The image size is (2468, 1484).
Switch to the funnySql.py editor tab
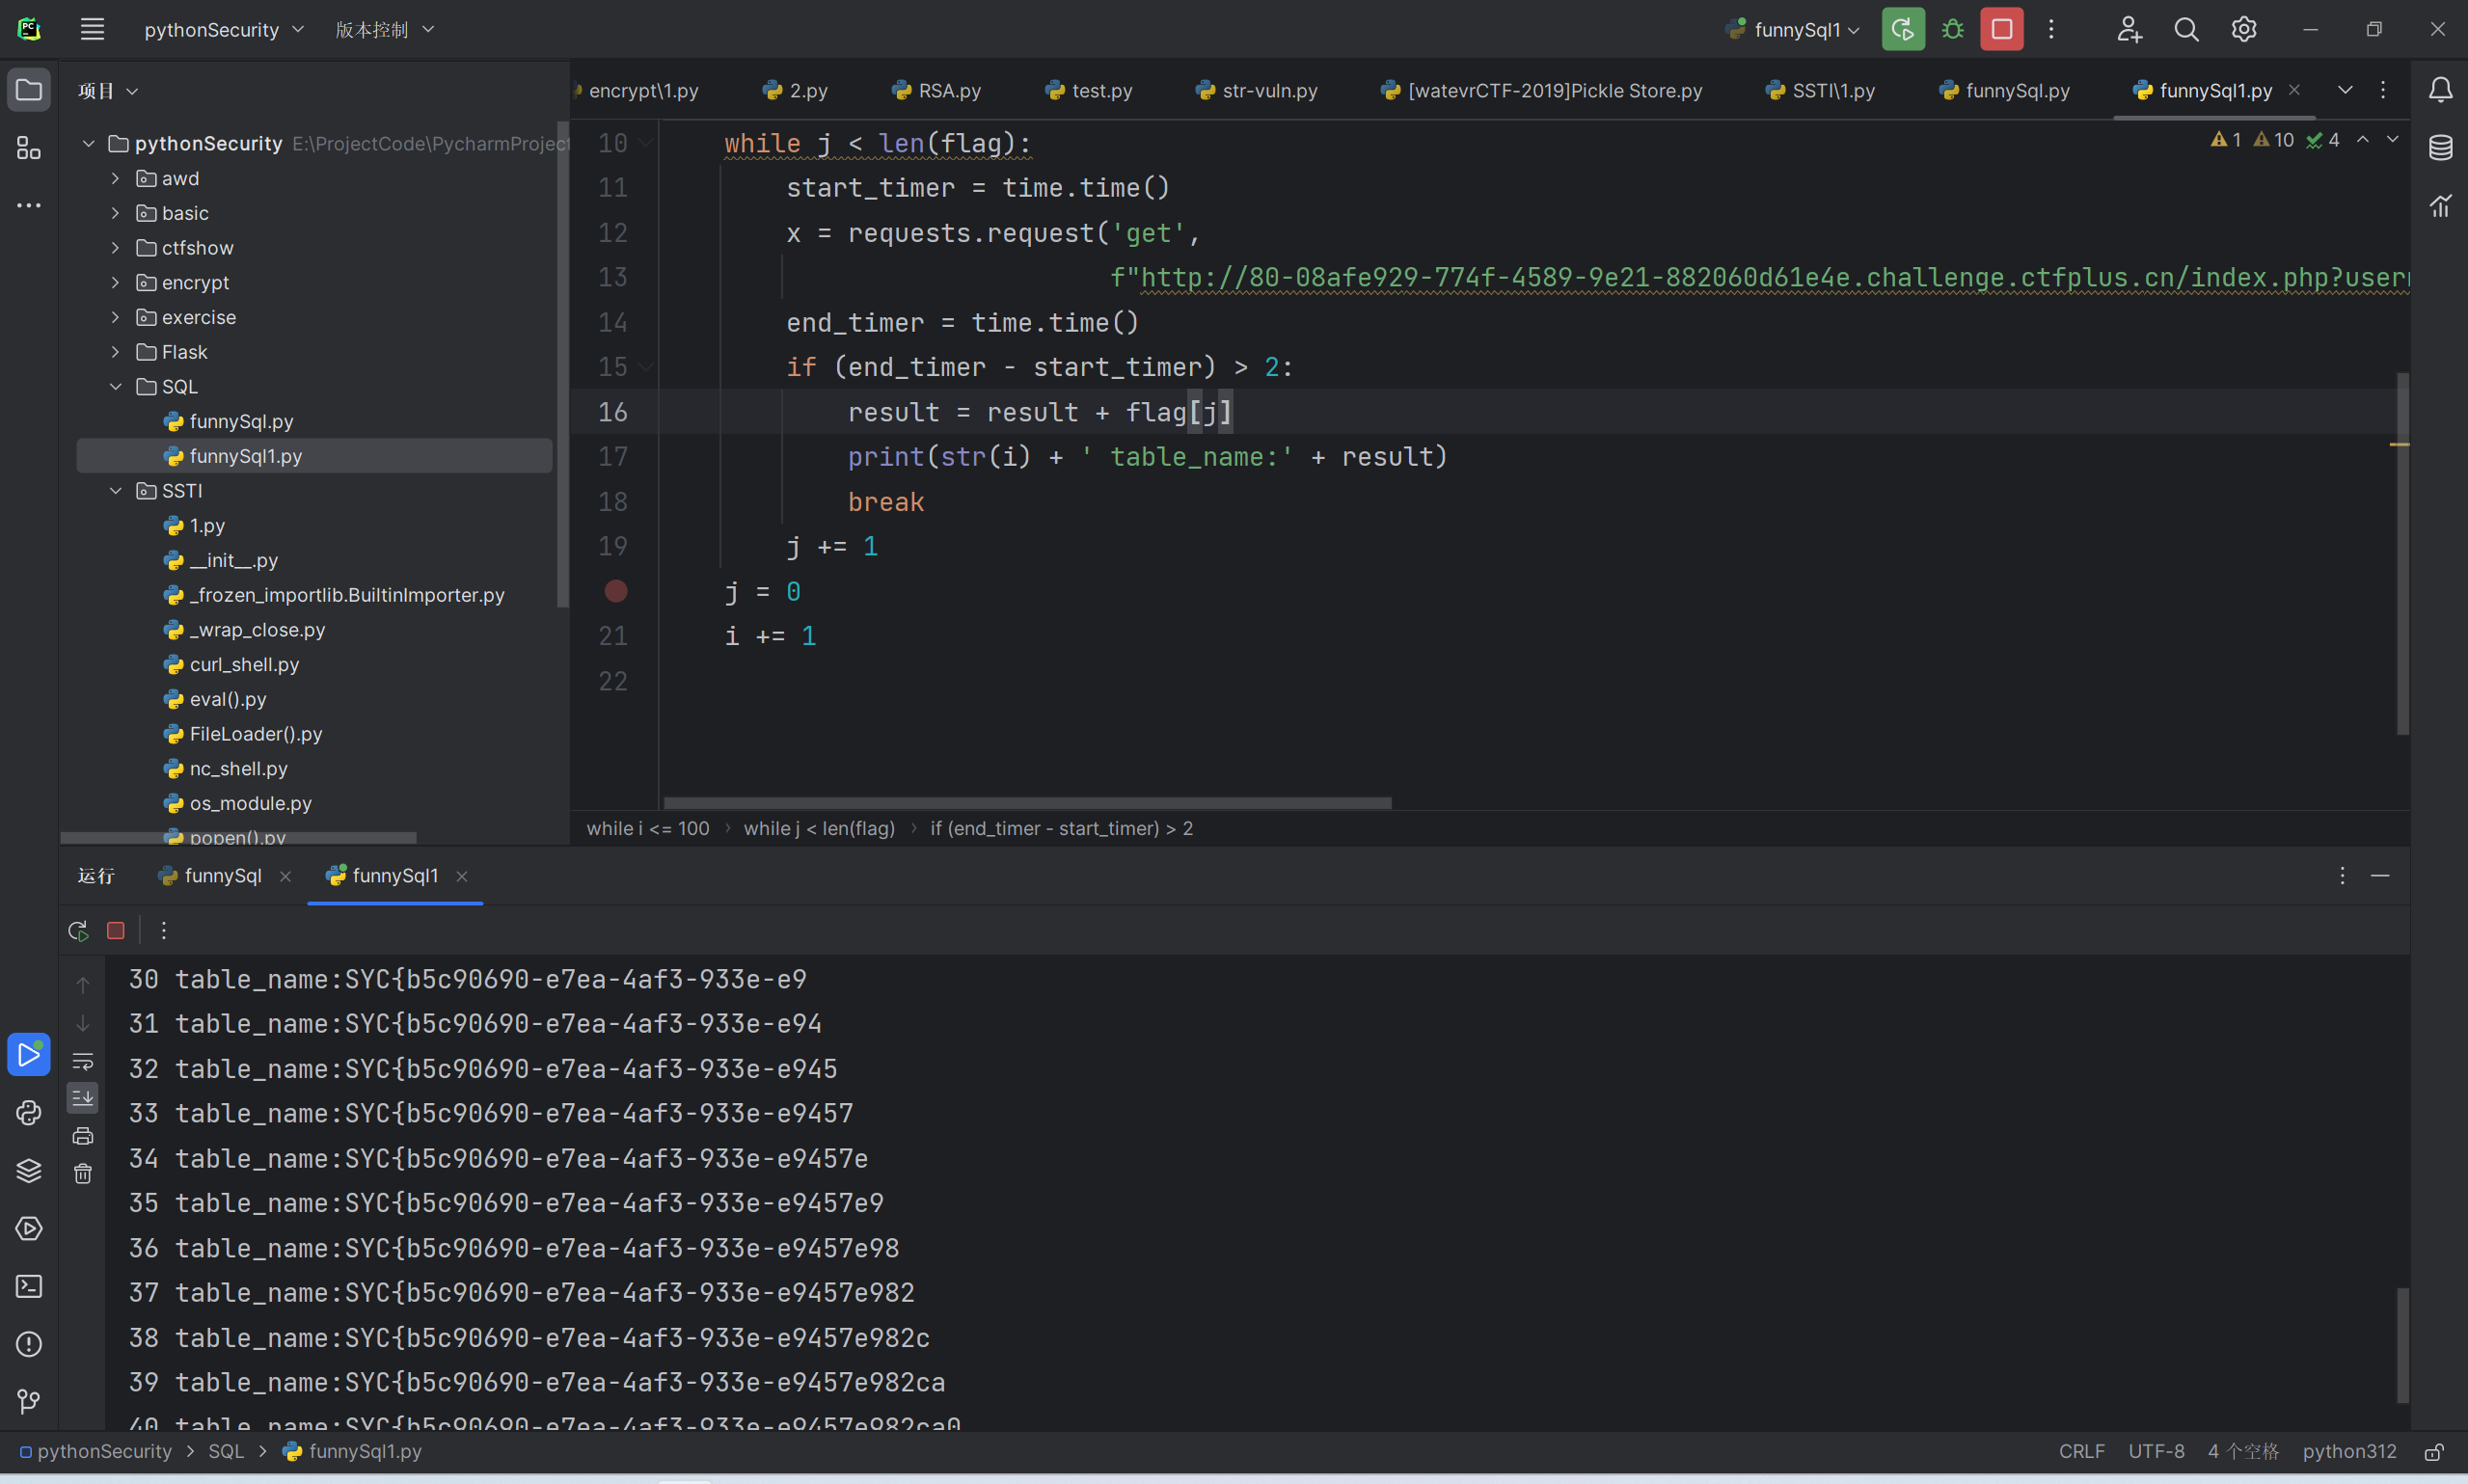pos(2004,90)
